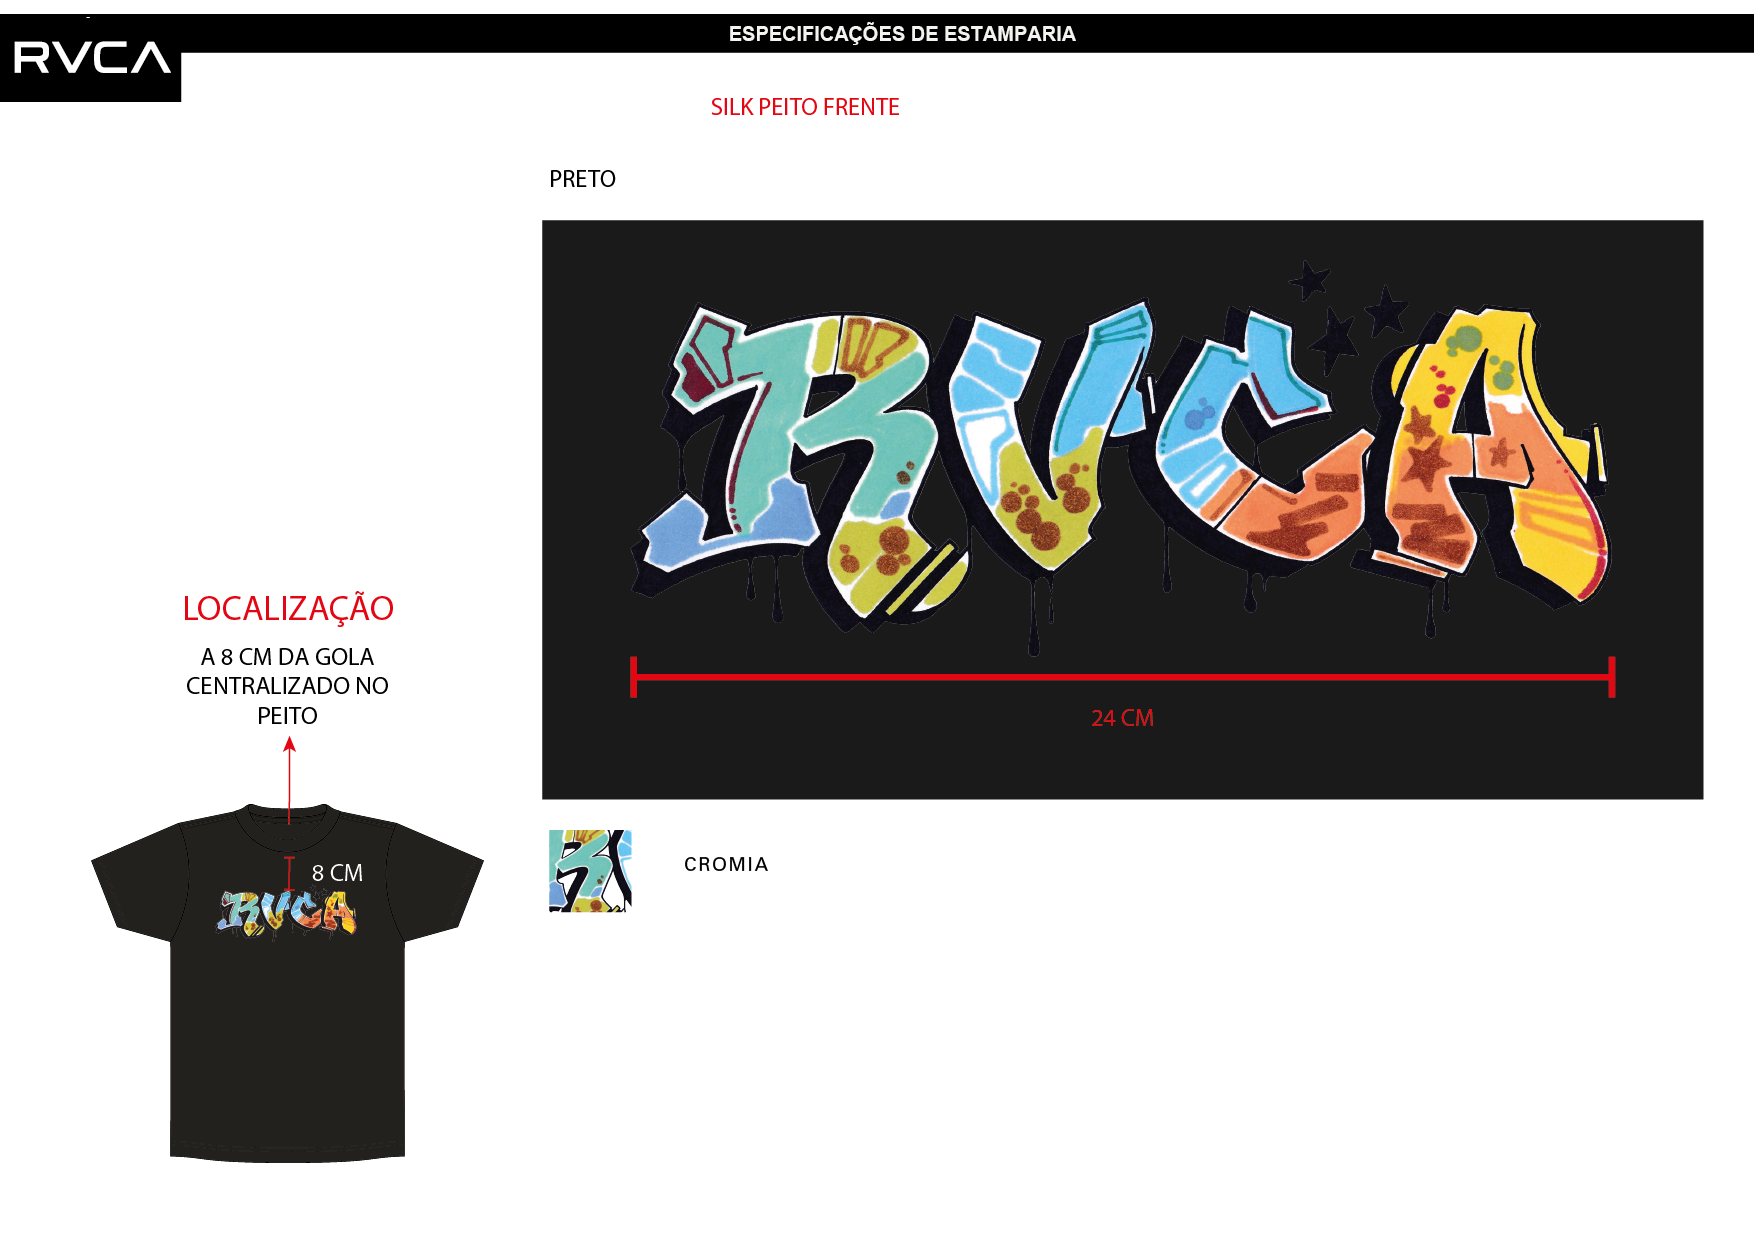Click the red 24 CM width measurement bar
Viewport: 1754px width, 1241px height.
tap(1122, 677)
